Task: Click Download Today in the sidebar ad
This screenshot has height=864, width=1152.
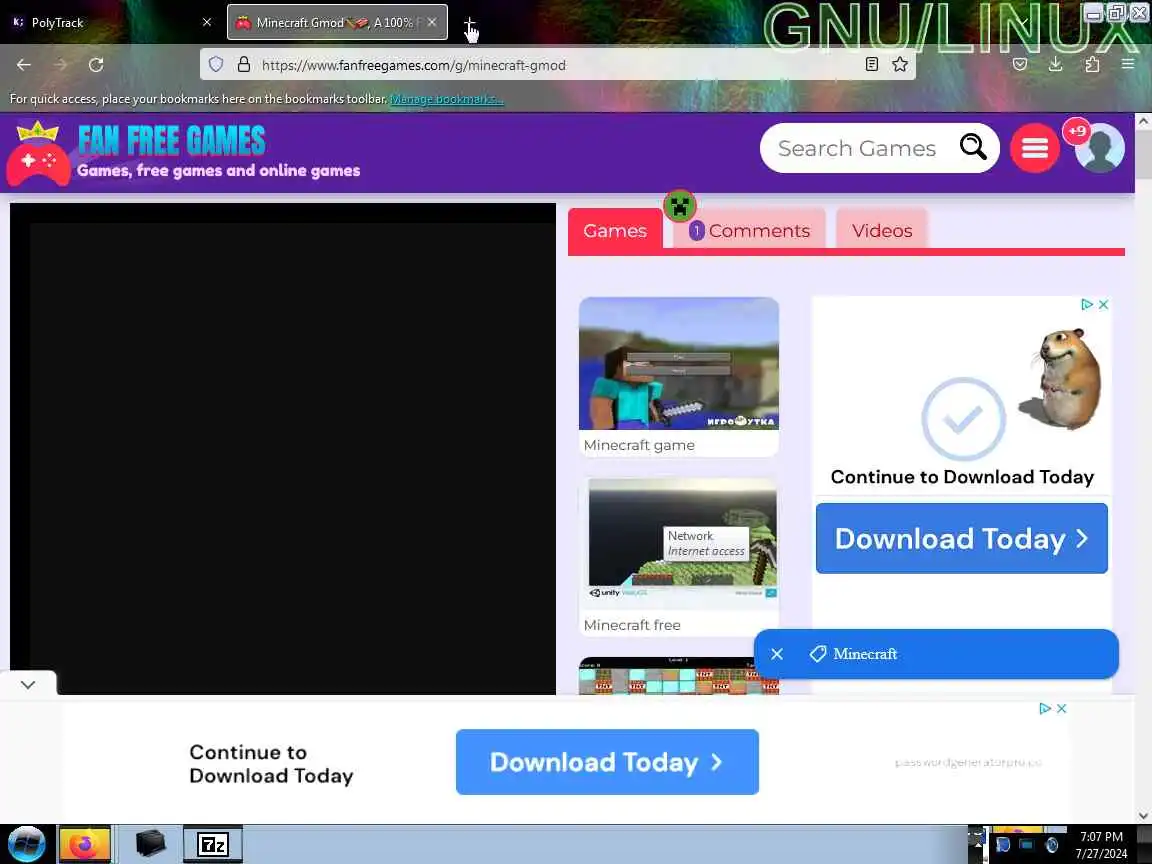Action: [x=962, y=539]
